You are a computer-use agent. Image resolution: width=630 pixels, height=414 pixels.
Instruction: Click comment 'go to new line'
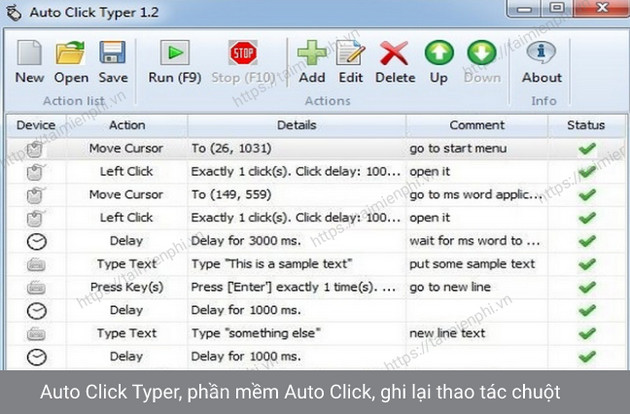pos(450,287)
